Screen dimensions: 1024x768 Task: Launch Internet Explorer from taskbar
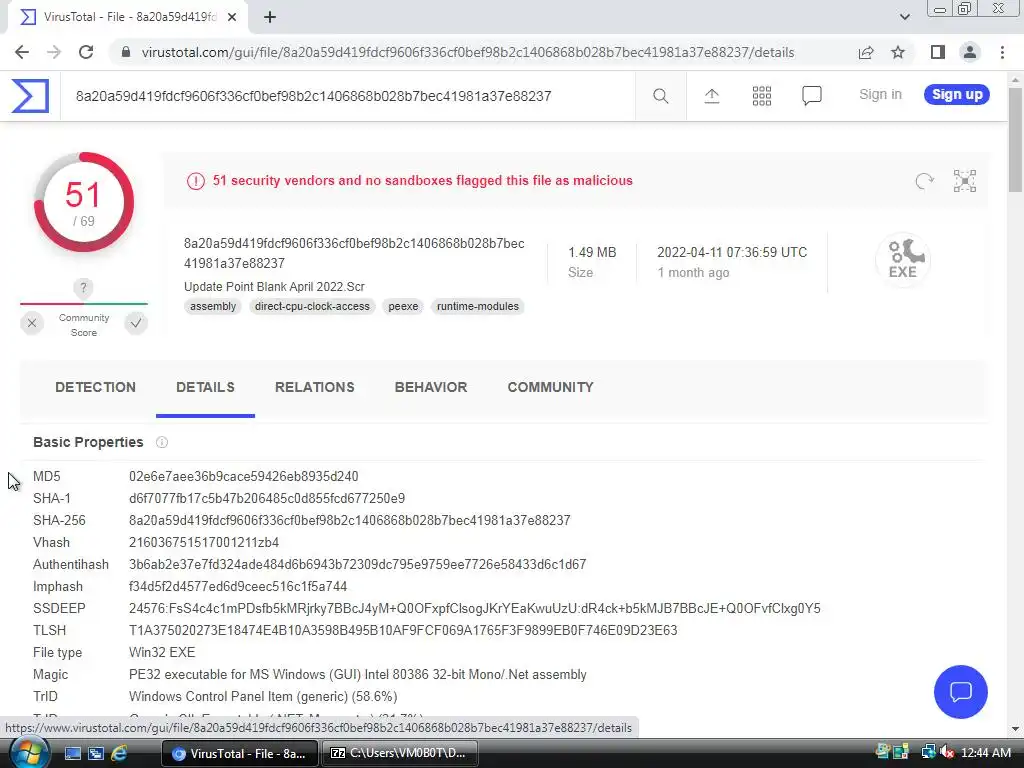click(119, 753)
